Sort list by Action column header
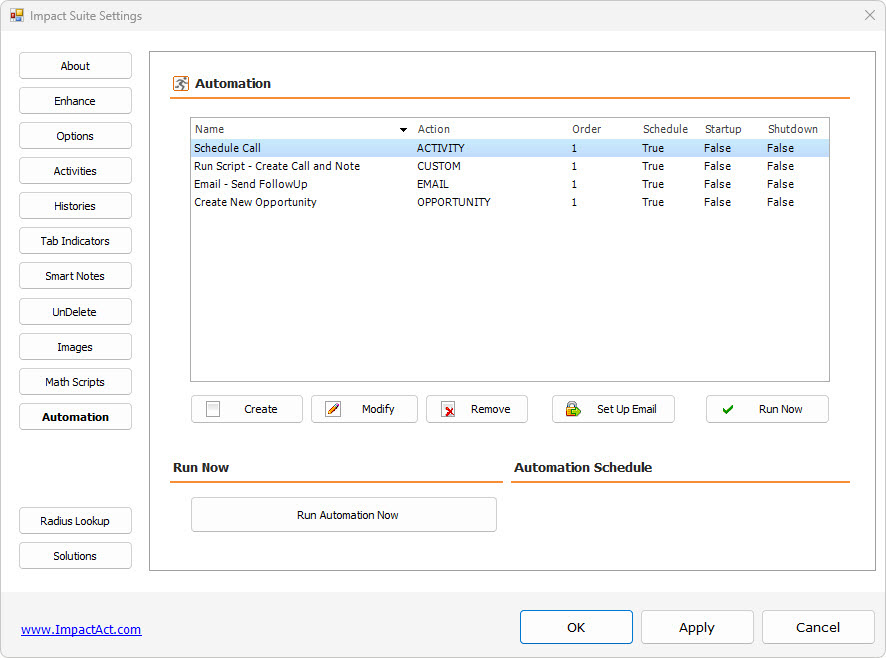 pos(434,129)
